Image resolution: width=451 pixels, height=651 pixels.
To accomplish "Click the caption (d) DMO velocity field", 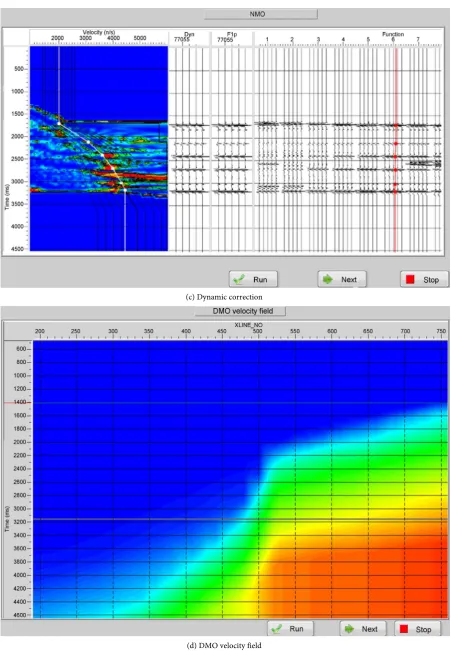I will (224, 646).
